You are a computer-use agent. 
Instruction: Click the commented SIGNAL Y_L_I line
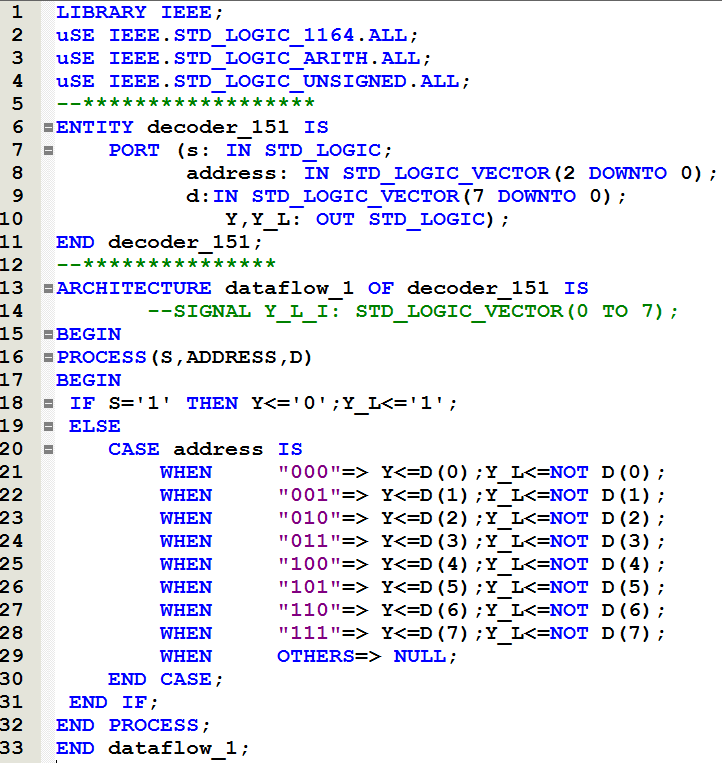pos(413,311)
